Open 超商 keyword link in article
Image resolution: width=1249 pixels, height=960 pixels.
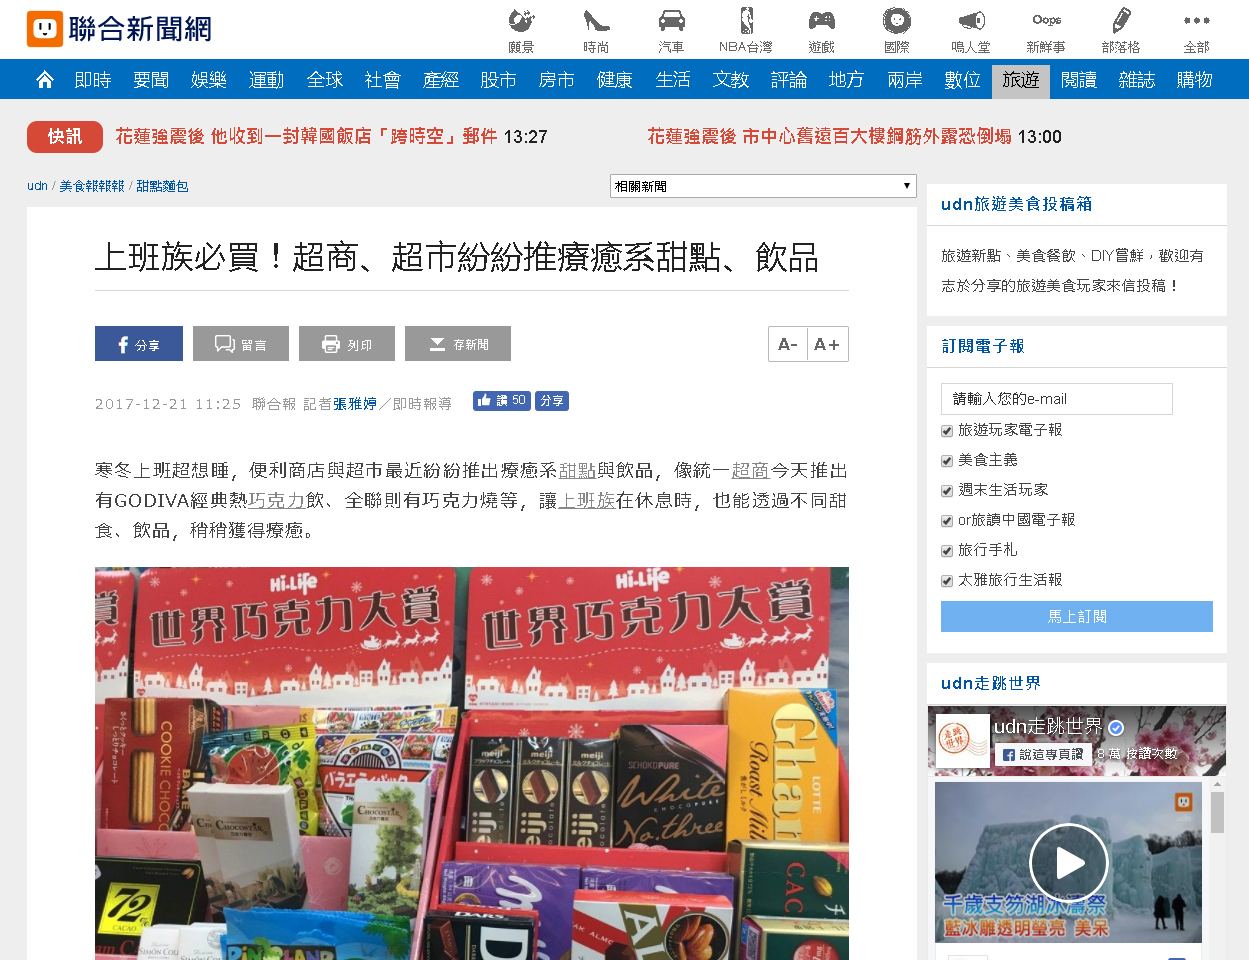click(750, 470)
